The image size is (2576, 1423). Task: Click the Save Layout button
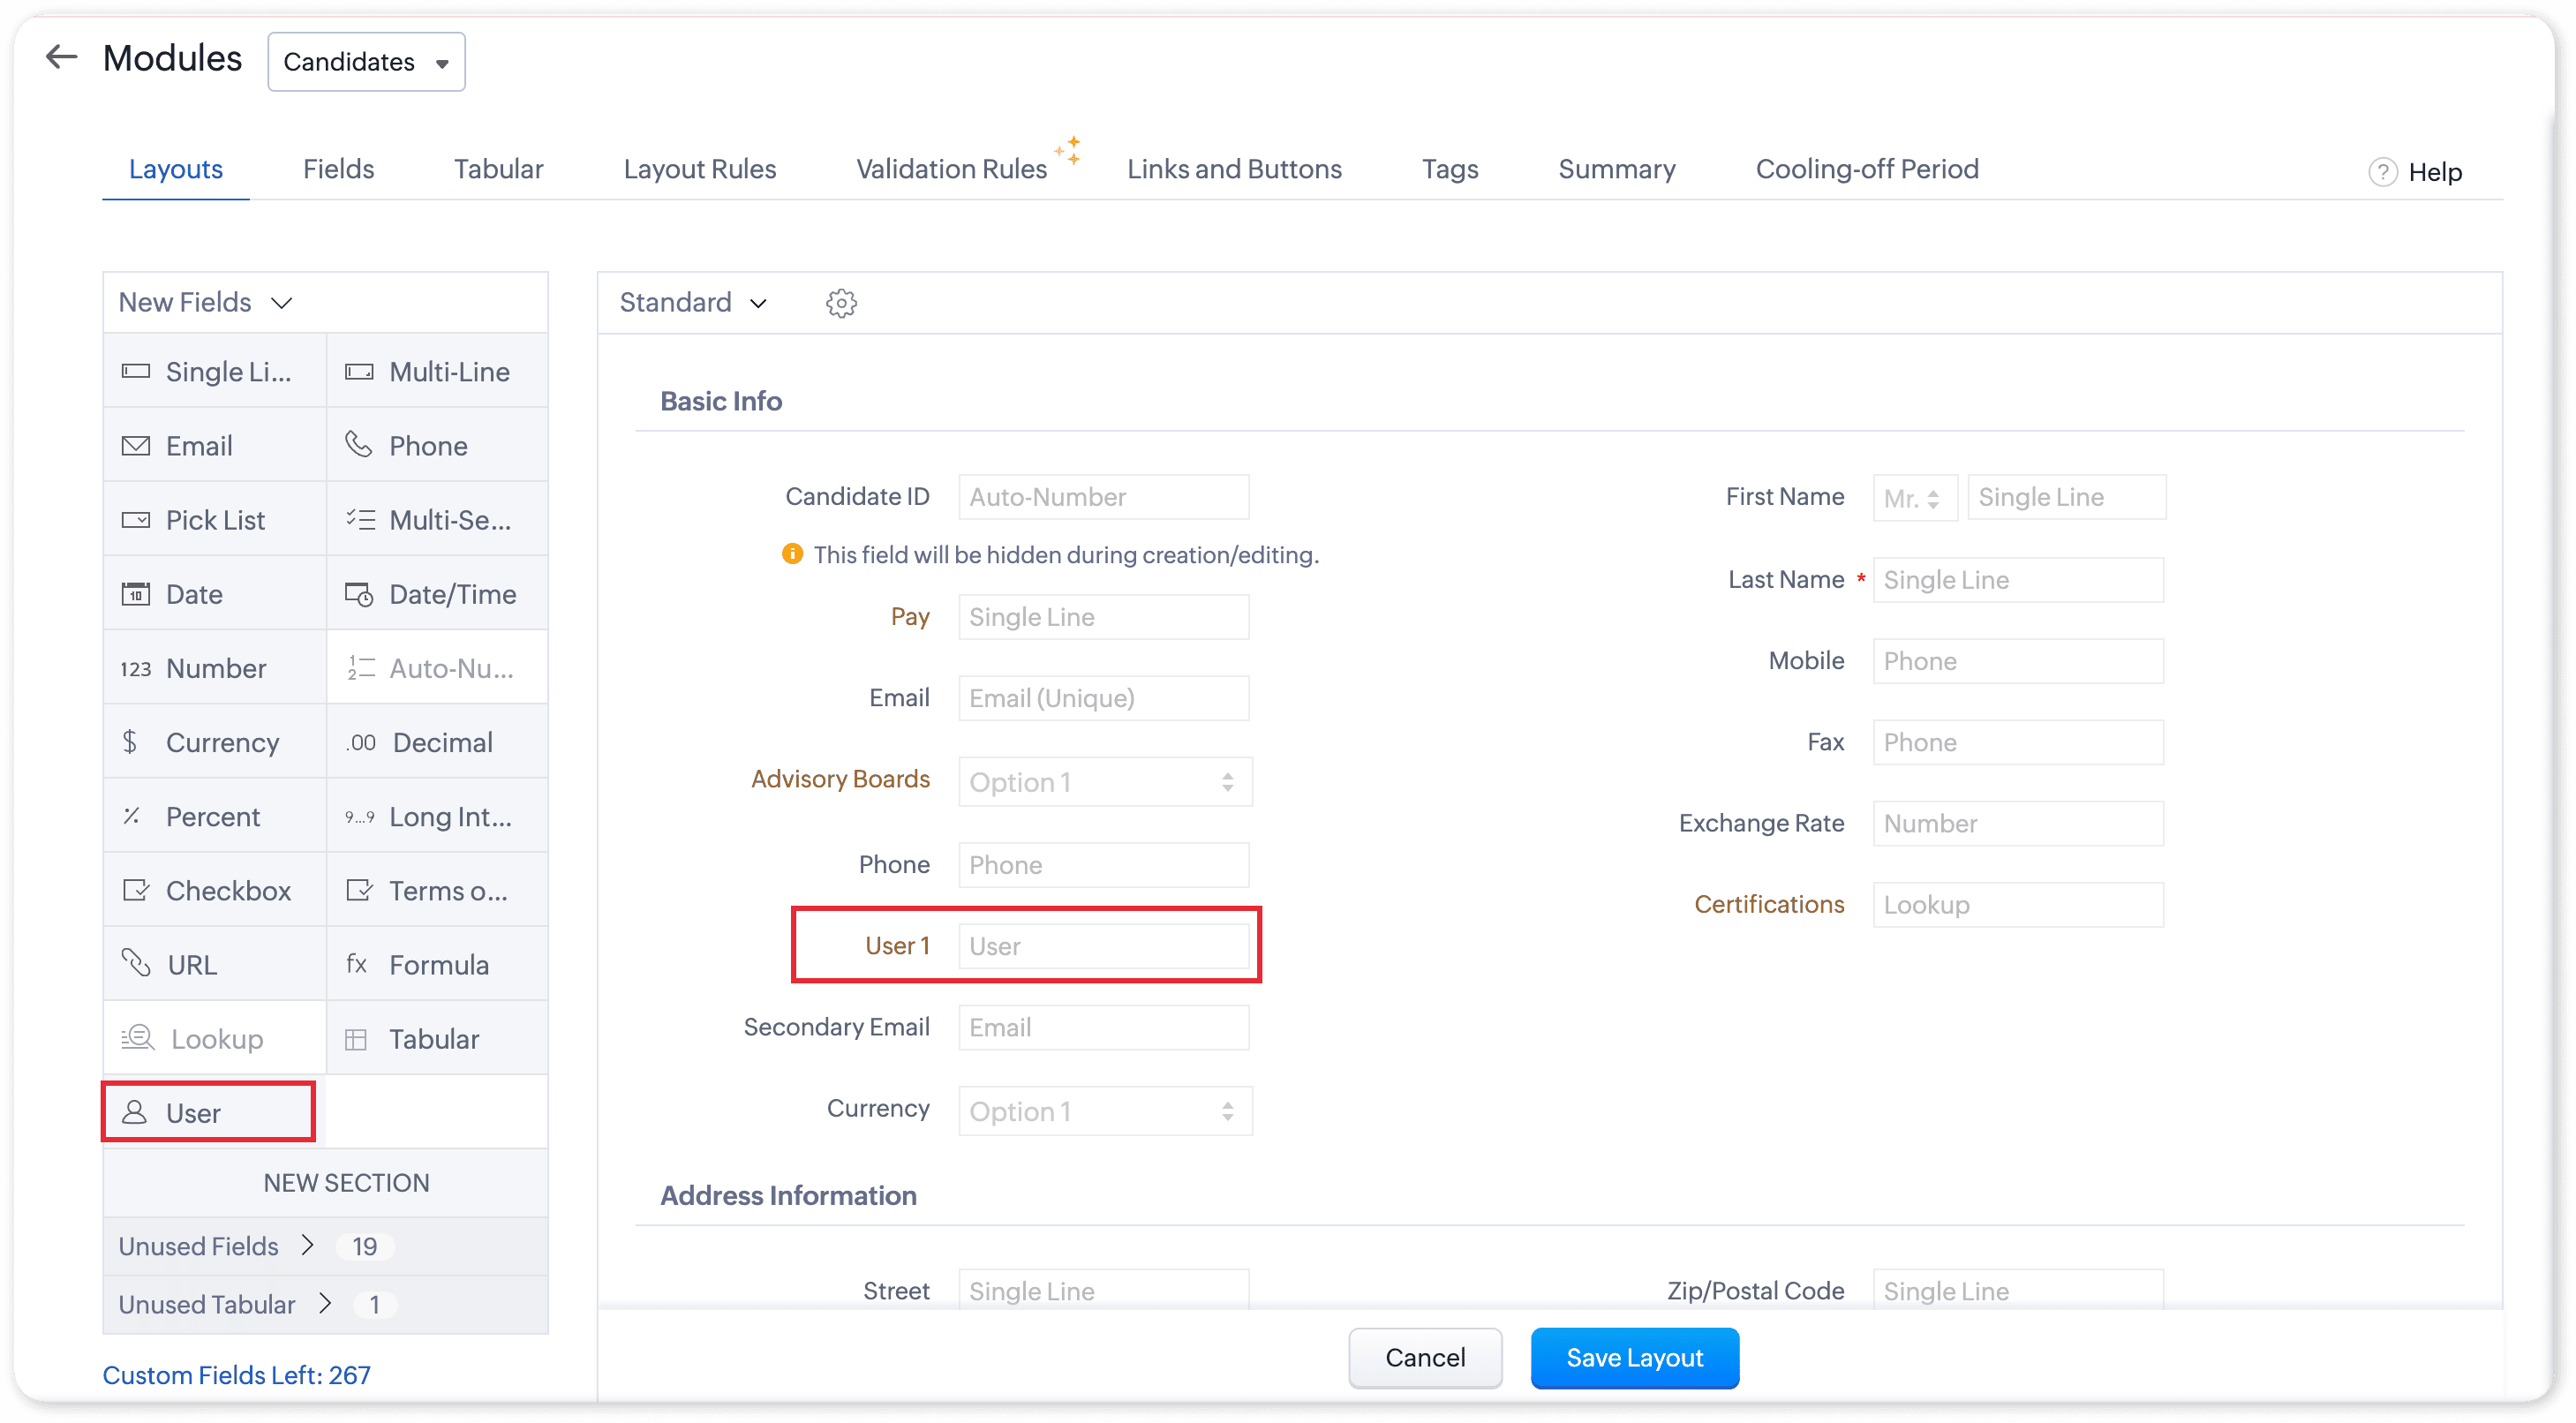[1633, 1357]
